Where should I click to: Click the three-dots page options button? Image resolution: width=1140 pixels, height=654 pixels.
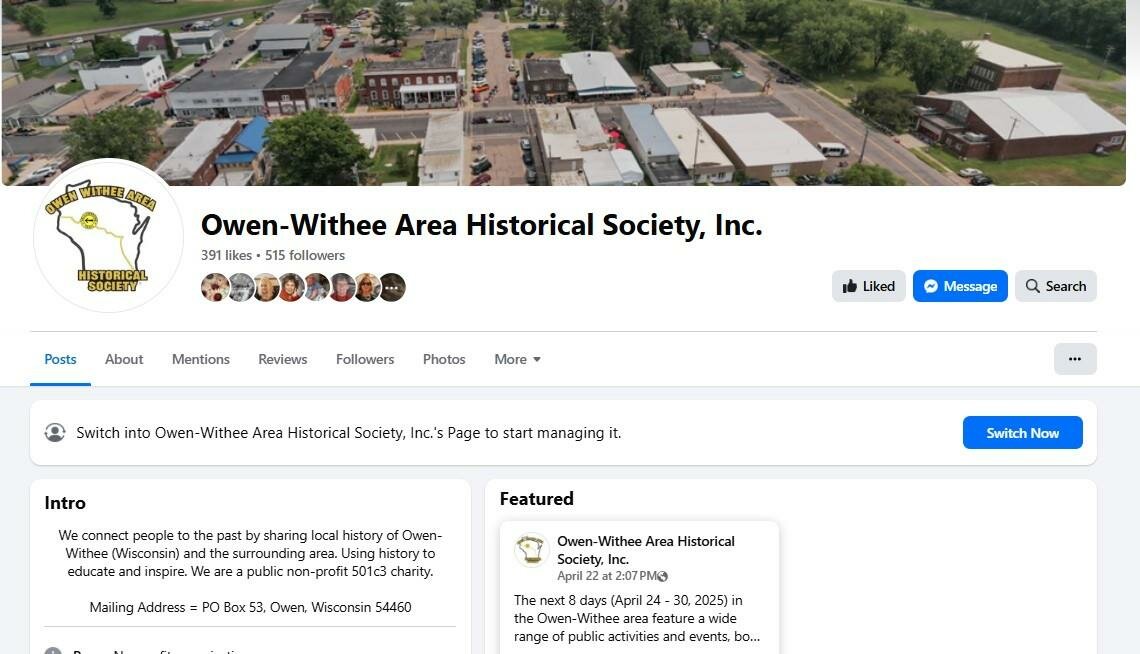click(x=1075, y=359)
